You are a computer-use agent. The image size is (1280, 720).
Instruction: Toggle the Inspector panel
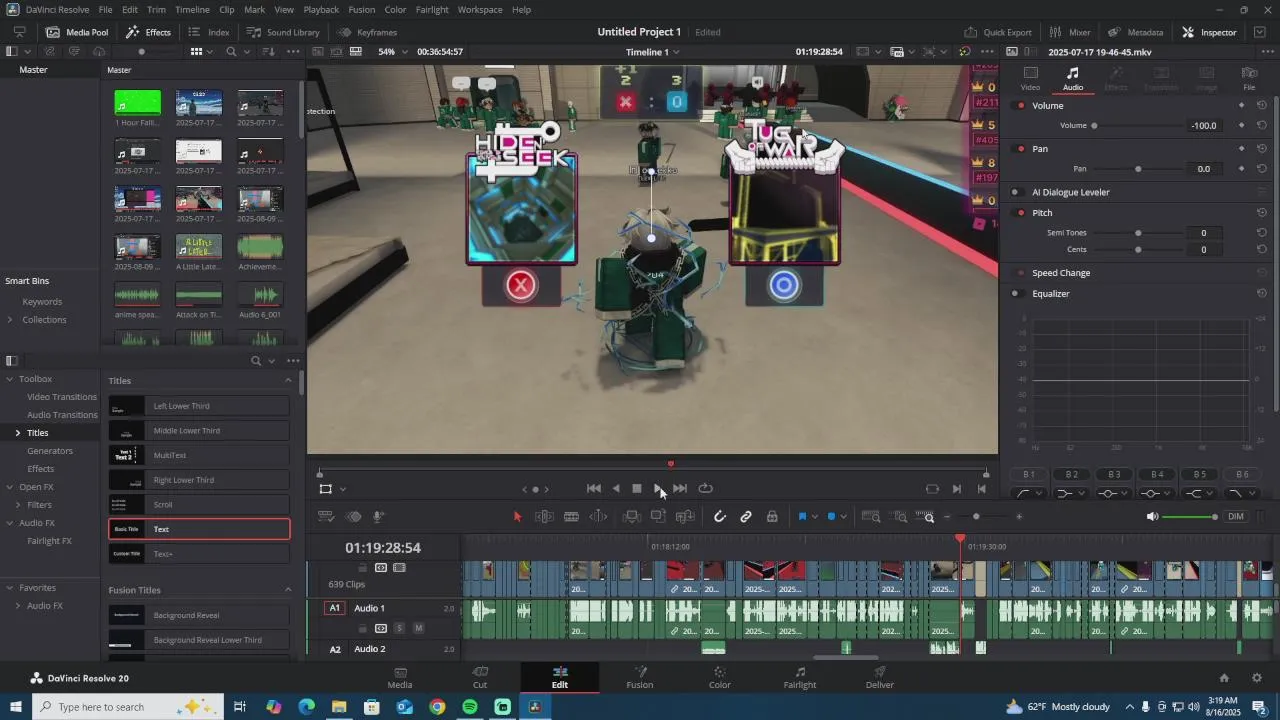[x=1209, y=32]
